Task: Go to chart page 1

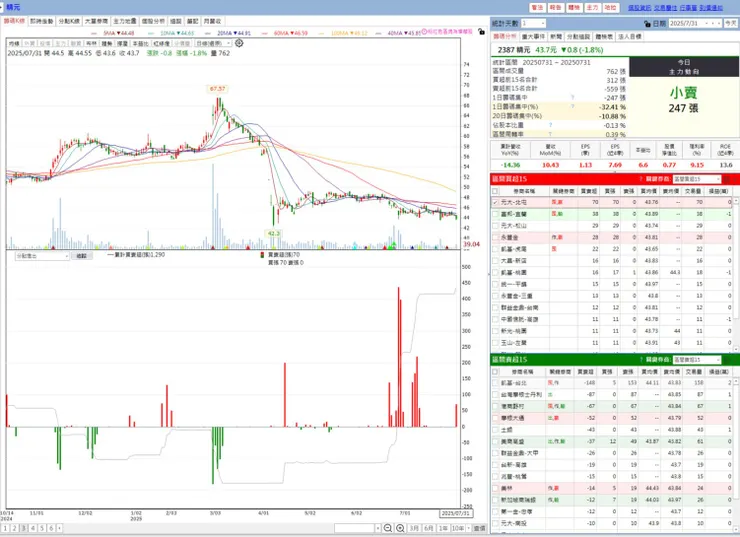Action: pos(6,529)
